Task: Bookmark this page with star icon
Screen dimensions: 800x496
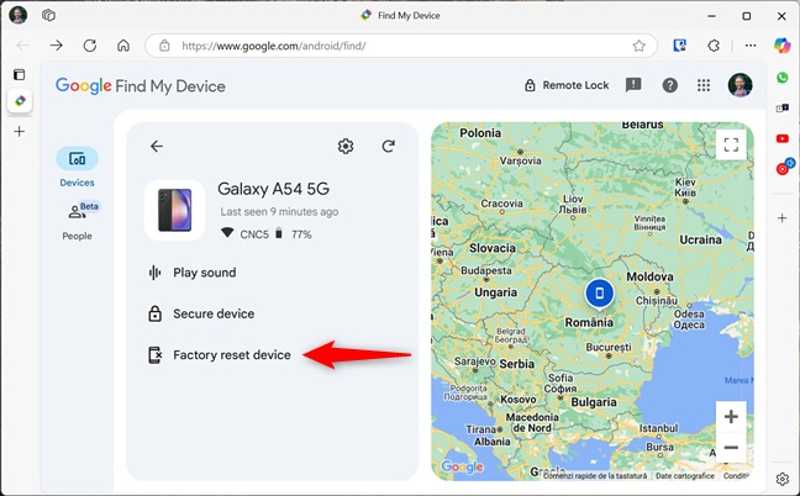Action: click(639, 46)
